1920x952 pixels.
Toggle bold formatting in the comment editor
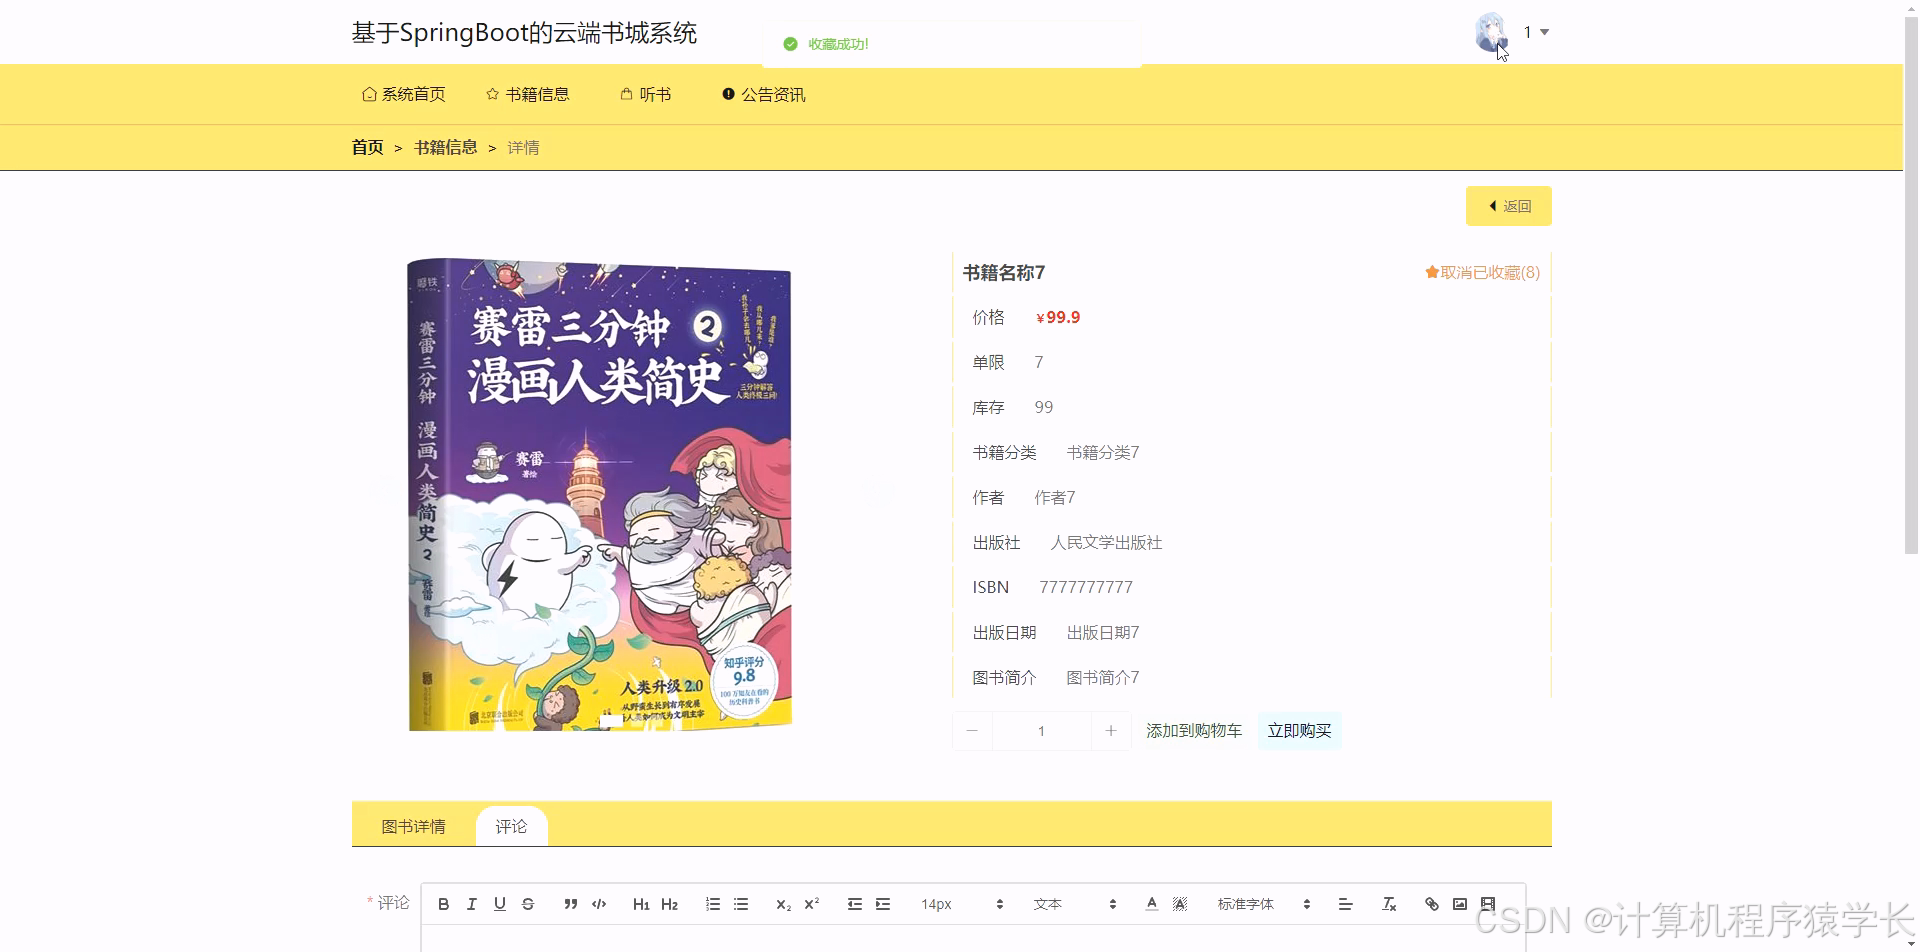444,903
